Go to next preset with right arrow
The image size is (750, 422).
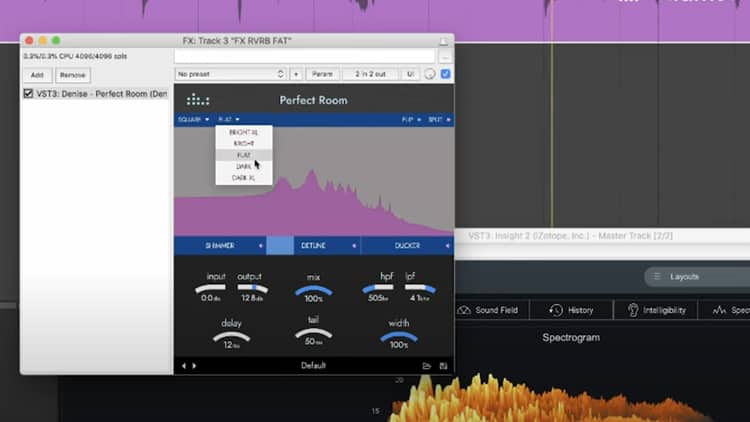click(x=194, y=366)
